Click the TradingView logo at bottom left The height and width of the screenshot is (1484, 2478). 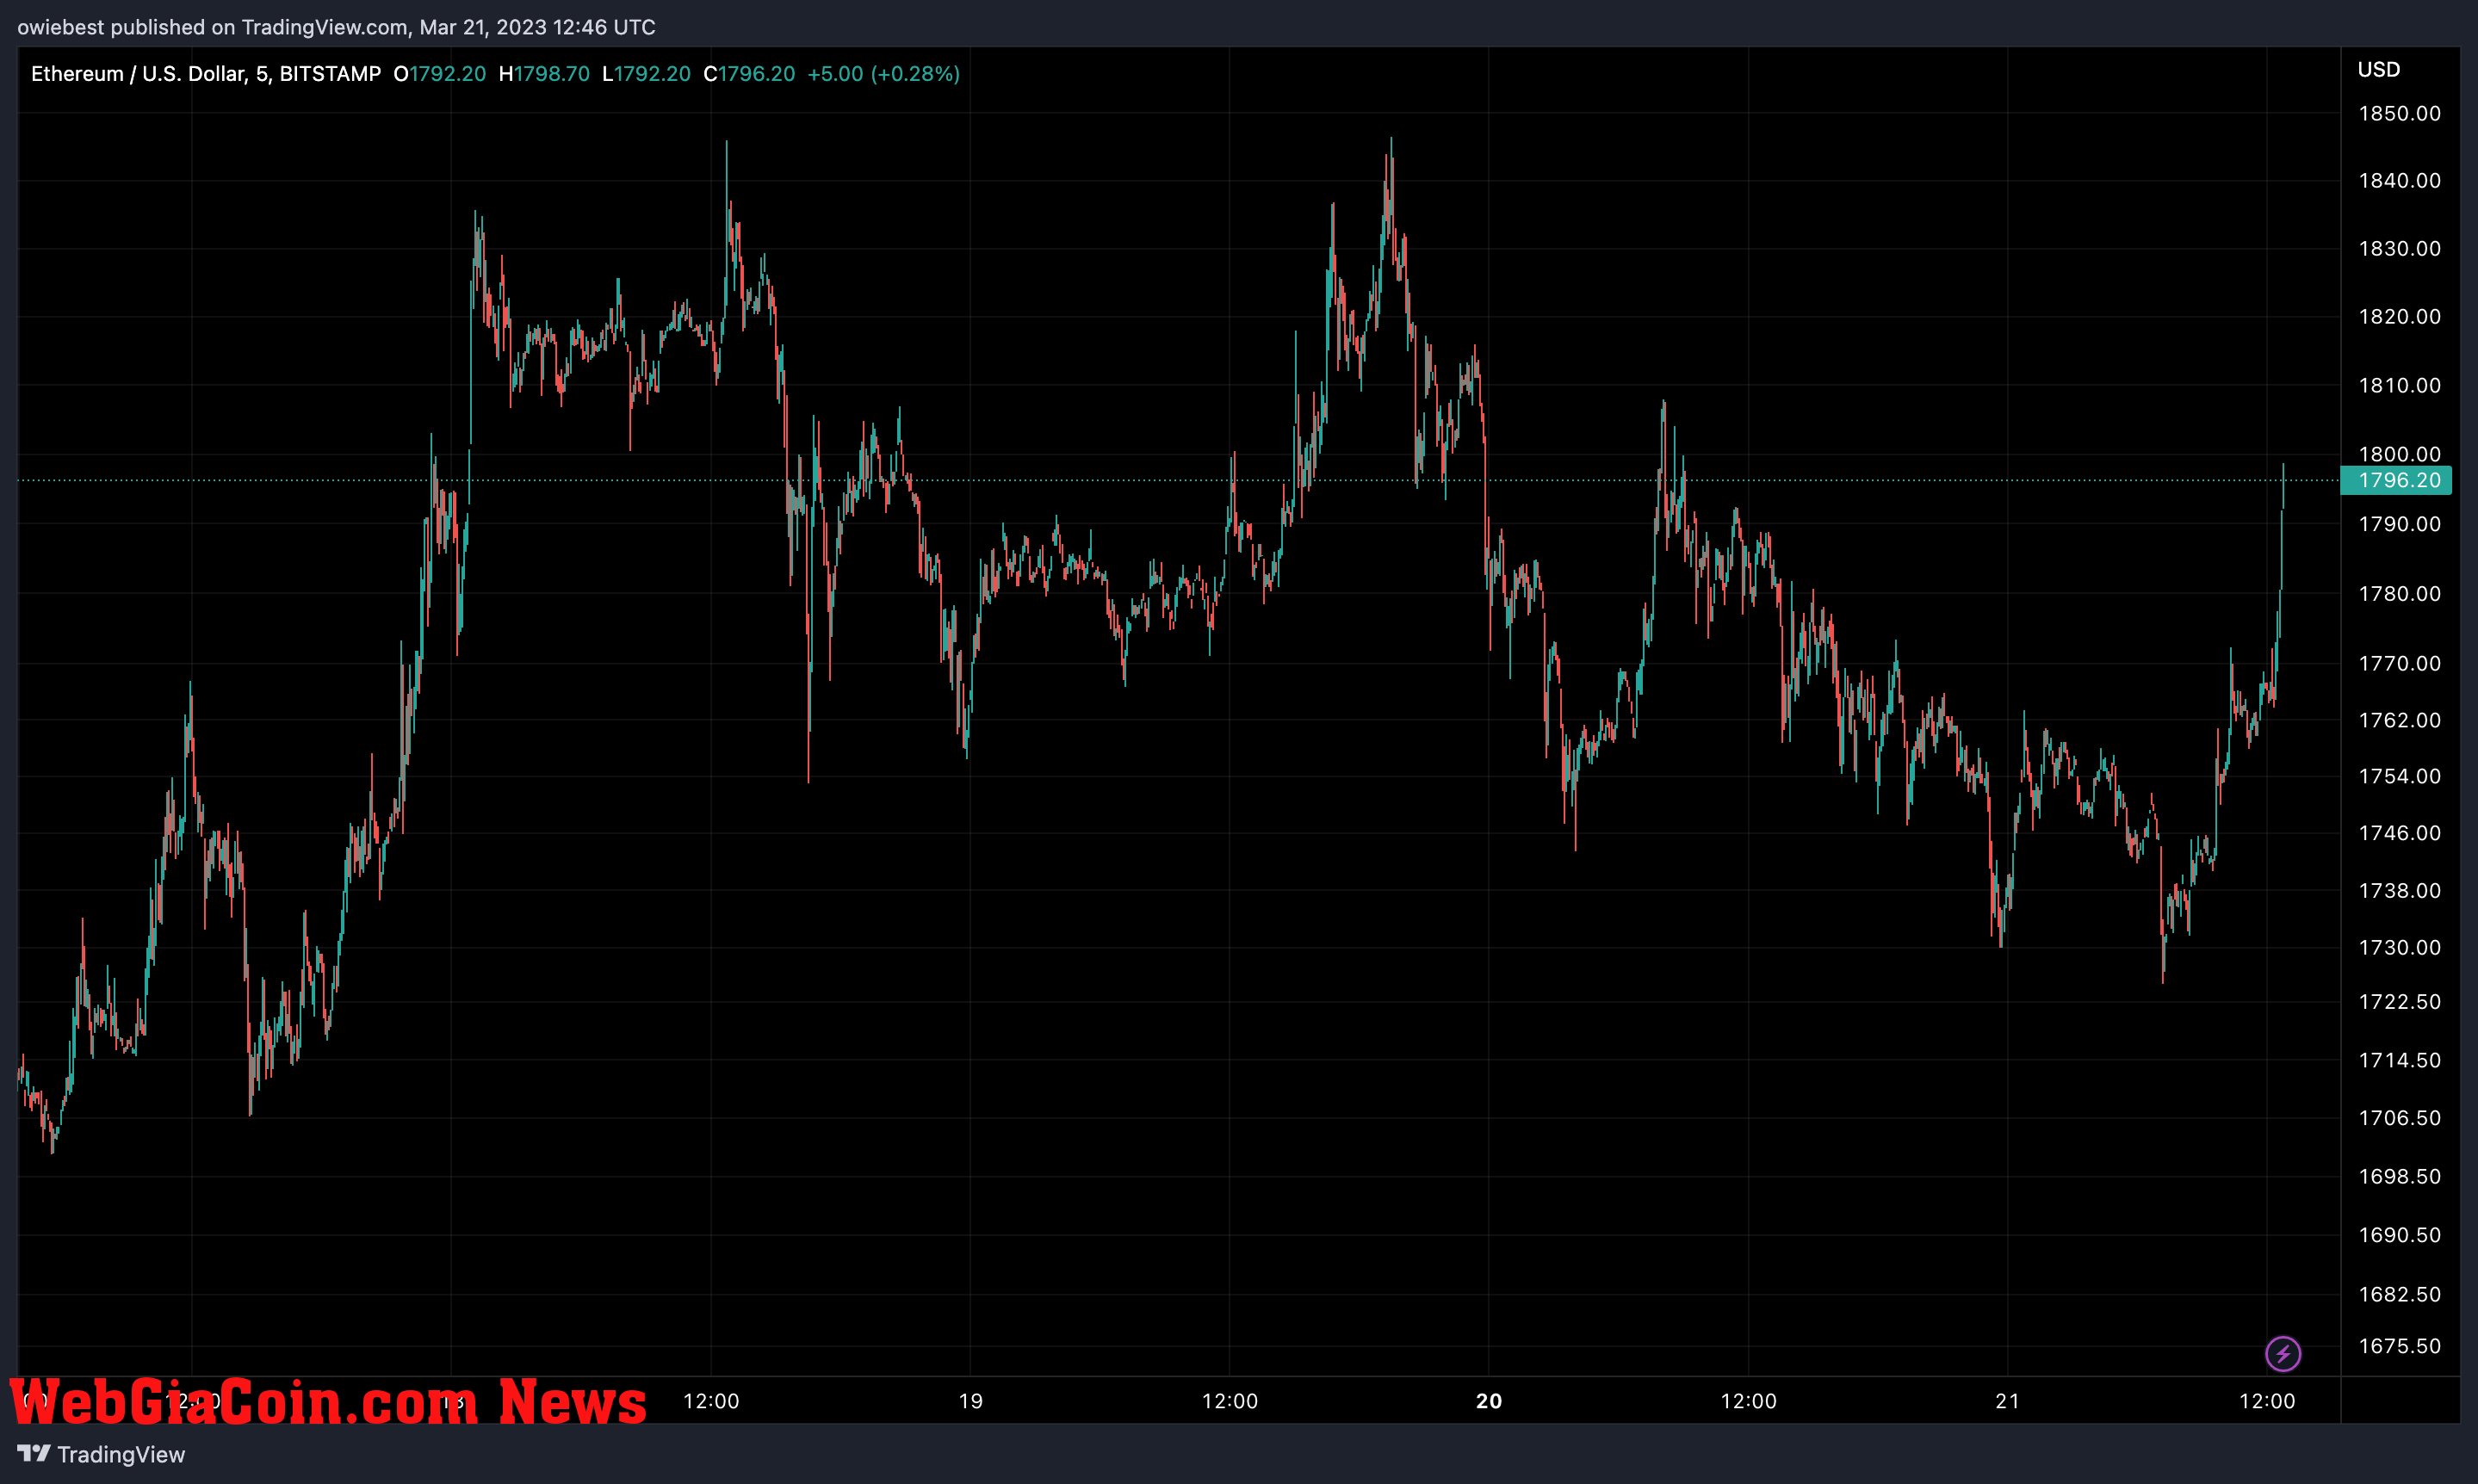click(x=101, y=1454)
